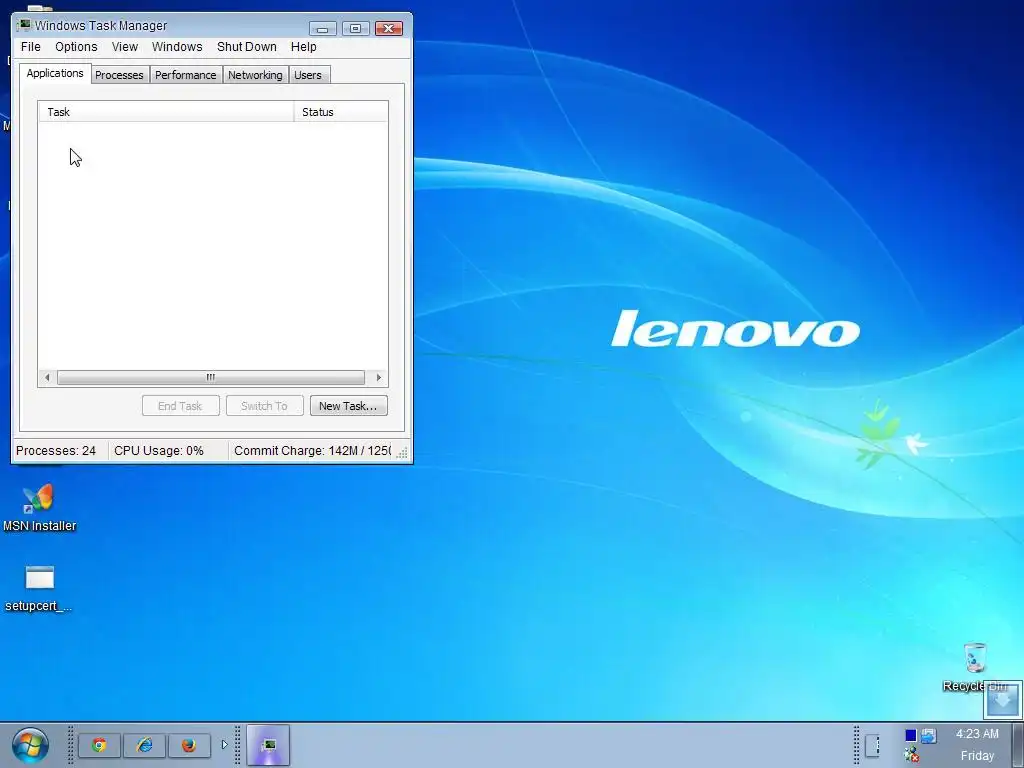This screenshot has height=768, width=1024.
Task: Select Task Manager button in the taskbar
Action: click(268, 745)
